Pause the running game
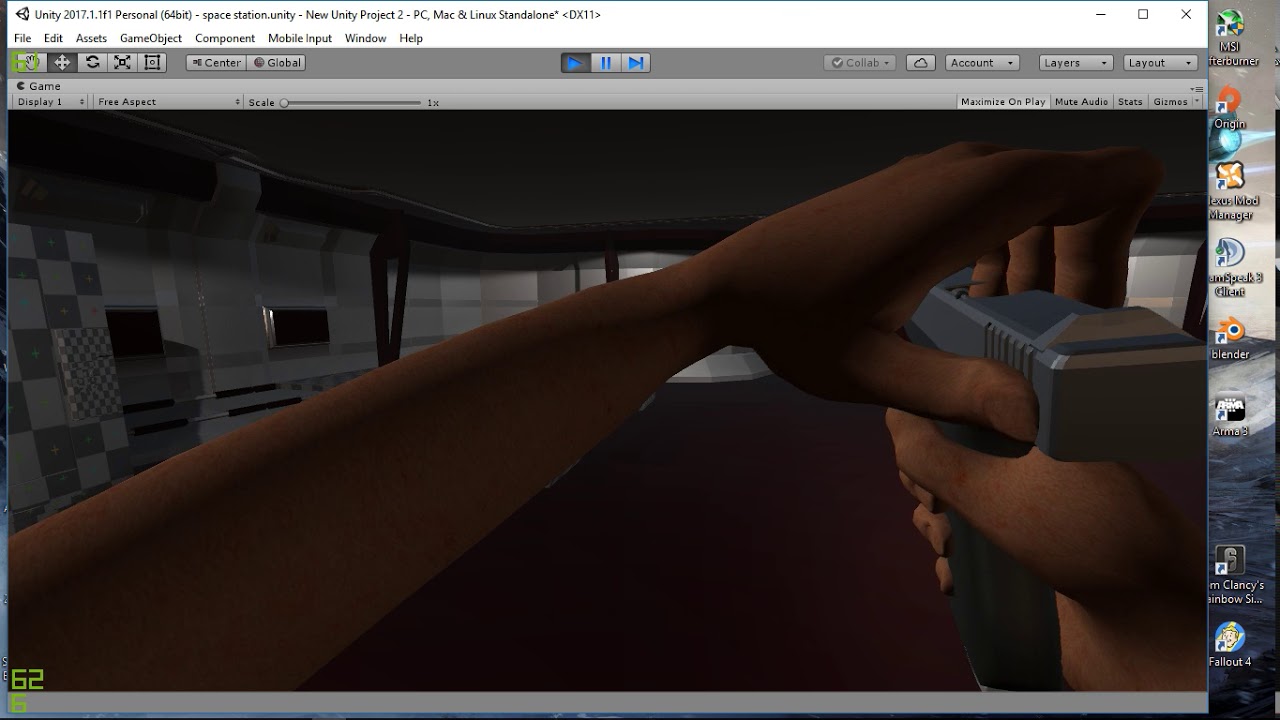This screenshot has height=720, width=1280. tap(605, 62)
